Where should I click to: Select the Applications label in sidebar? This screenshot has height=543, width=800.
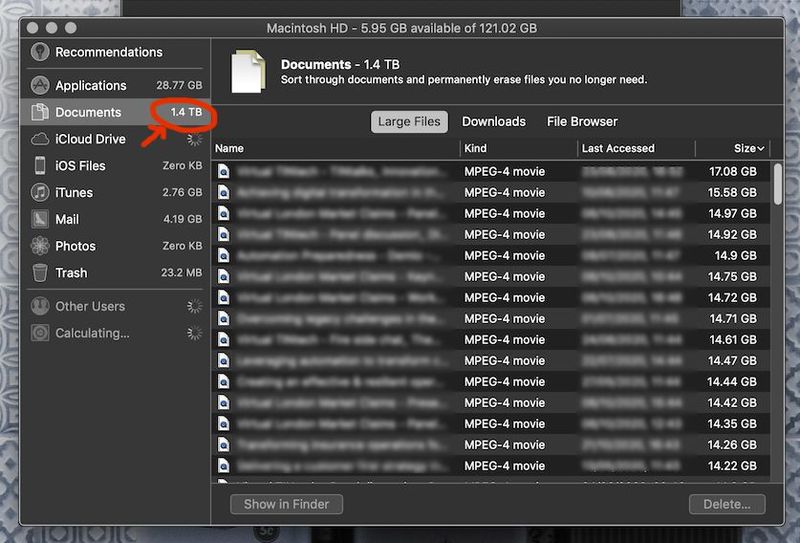tap(91, 85)
